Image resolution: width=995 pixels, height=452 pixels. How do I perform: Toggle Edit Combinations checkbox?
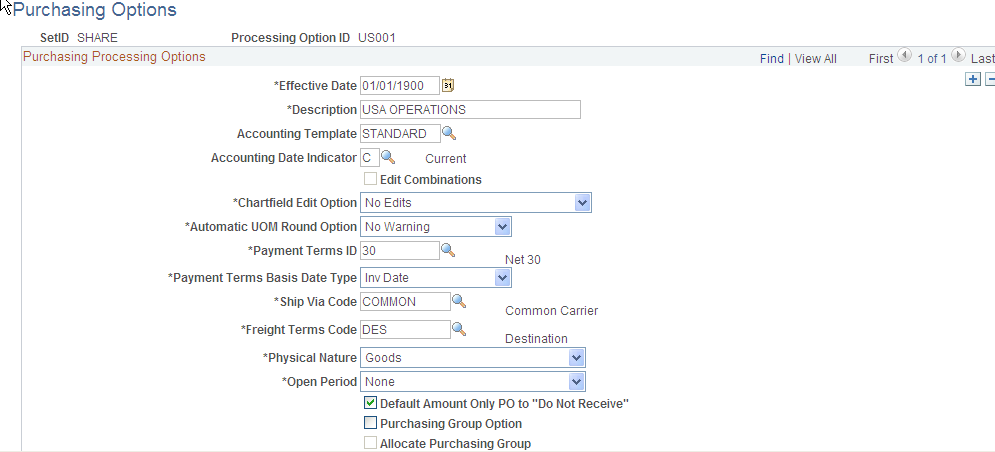point(370,179)
